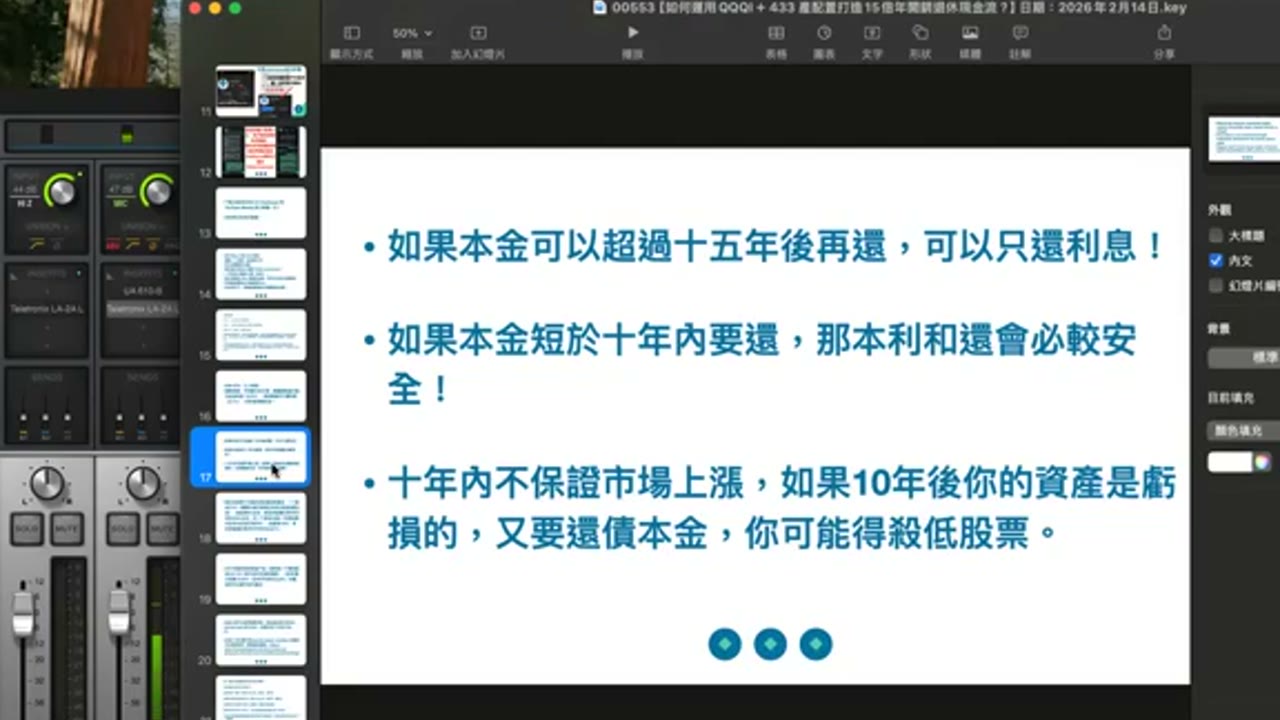Open the color wheel picker button

[x=1263, y=462]
